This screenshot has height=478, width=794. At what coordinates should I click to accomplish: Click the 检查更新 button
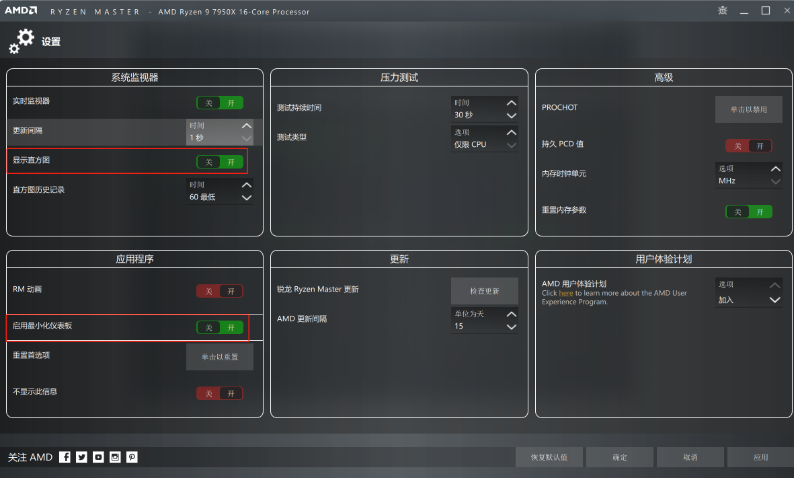coord(485,291)
